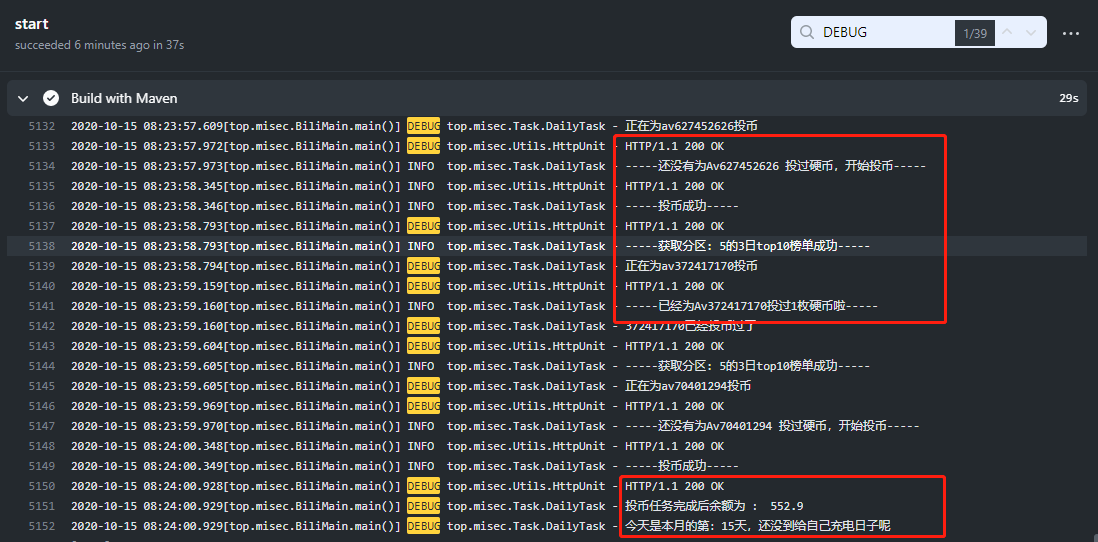Click line number 5148

point(41,445)
